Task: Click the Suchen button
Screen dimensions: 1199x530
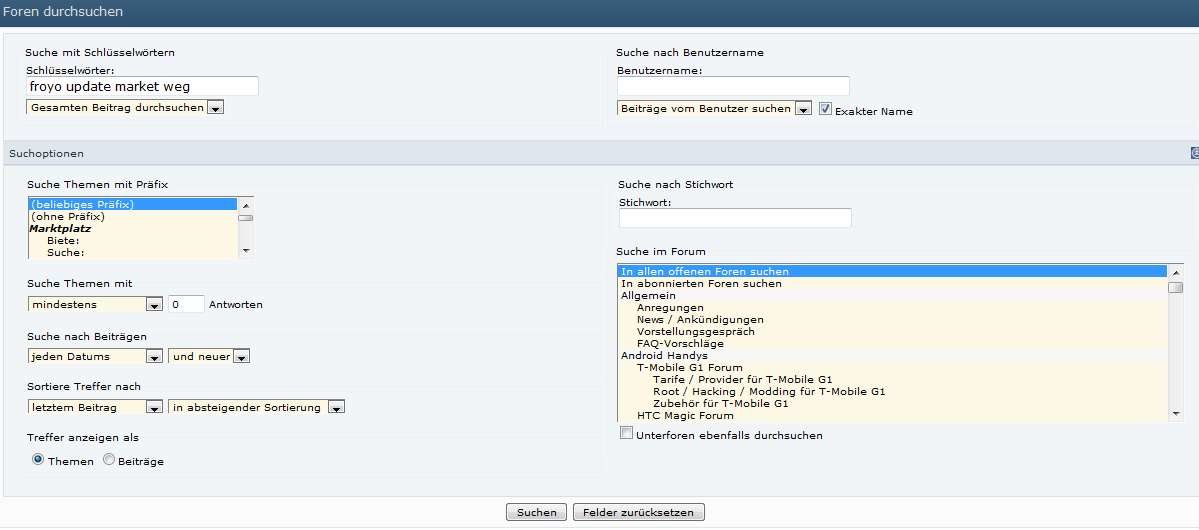Action: tap(536, 512)
